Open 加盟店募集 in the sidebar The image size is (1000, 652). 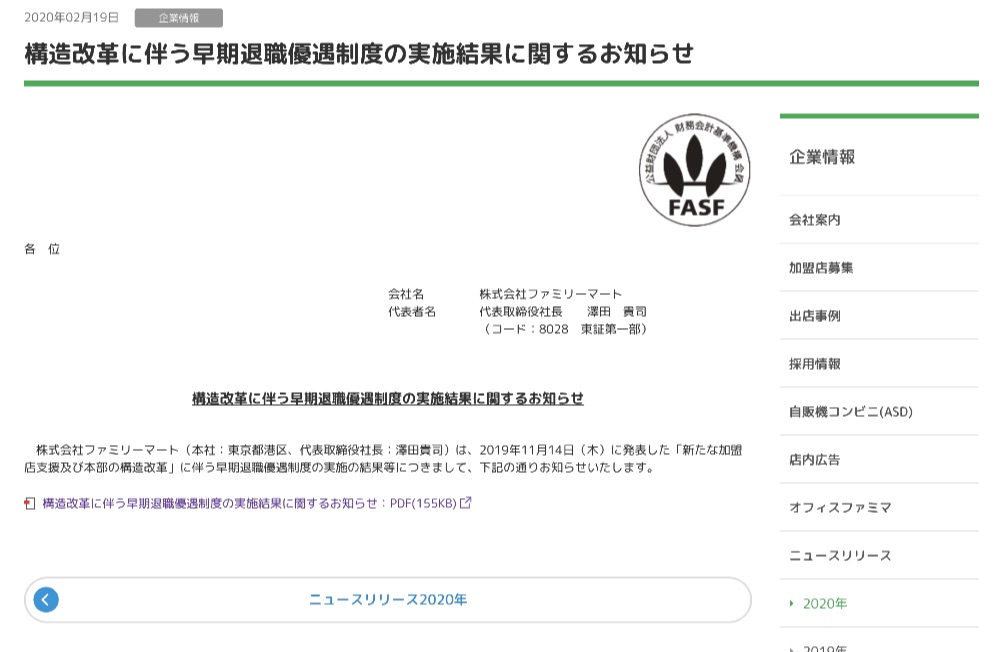879,267
